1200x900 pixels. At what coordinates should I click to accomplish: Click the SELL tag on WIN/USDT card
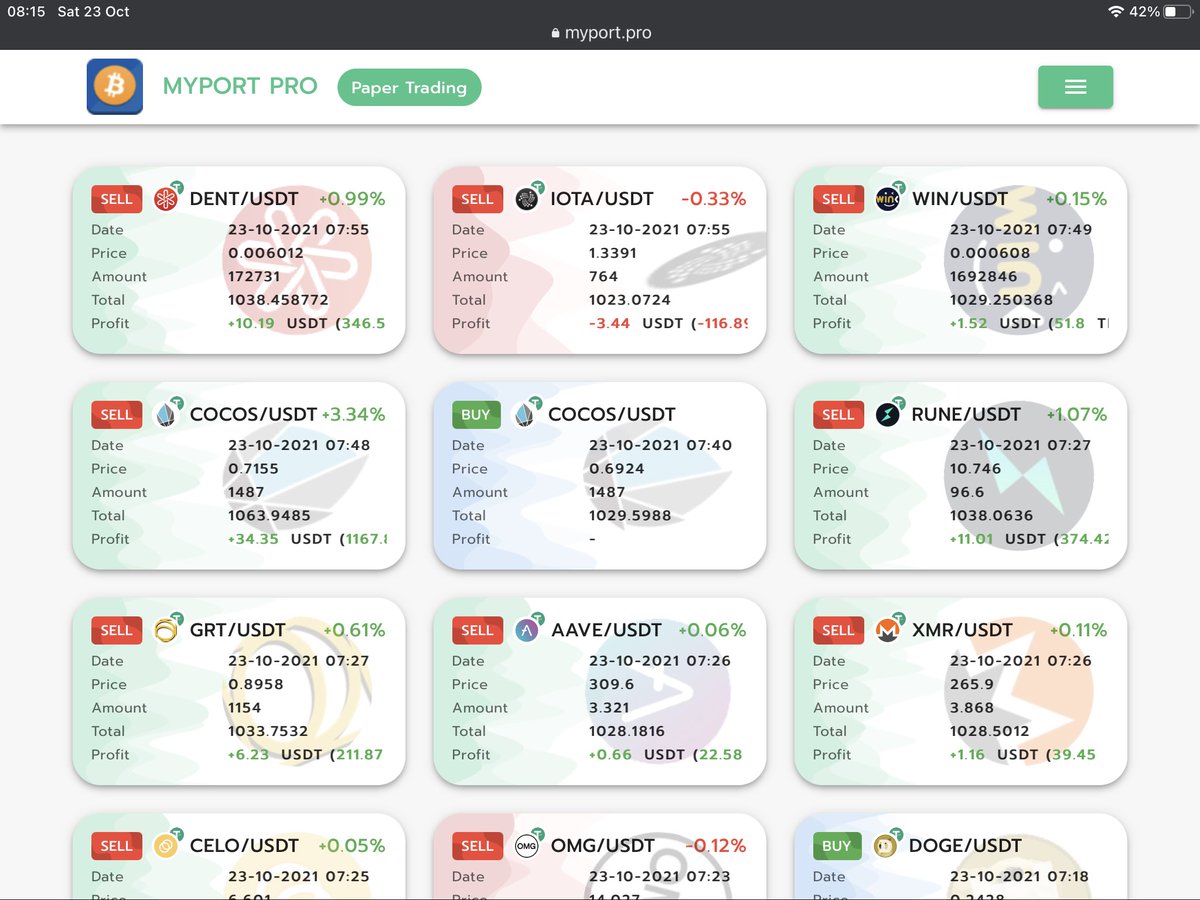(x=838, y=199)
